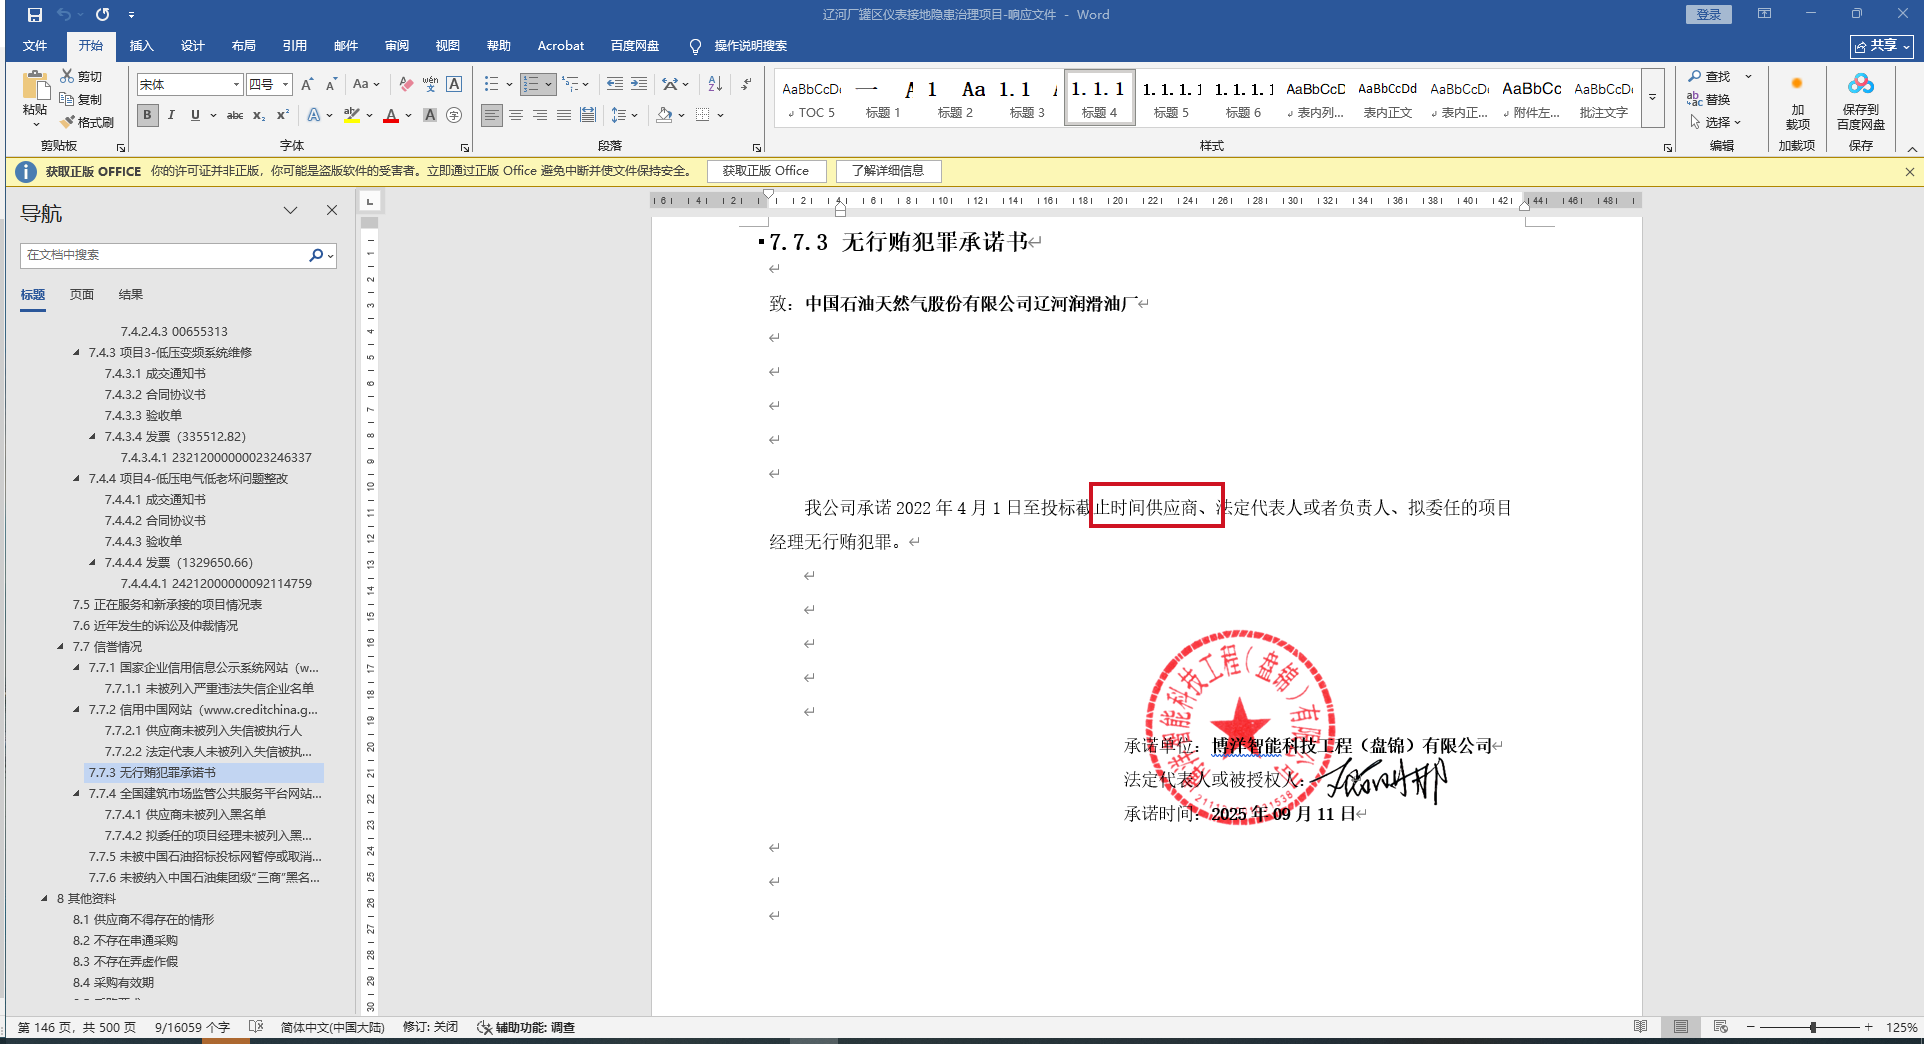This screenshot has width=1924, height=1044.
Task: Switch to Read Mode view in status bar
Action: coord(1641,1027)
